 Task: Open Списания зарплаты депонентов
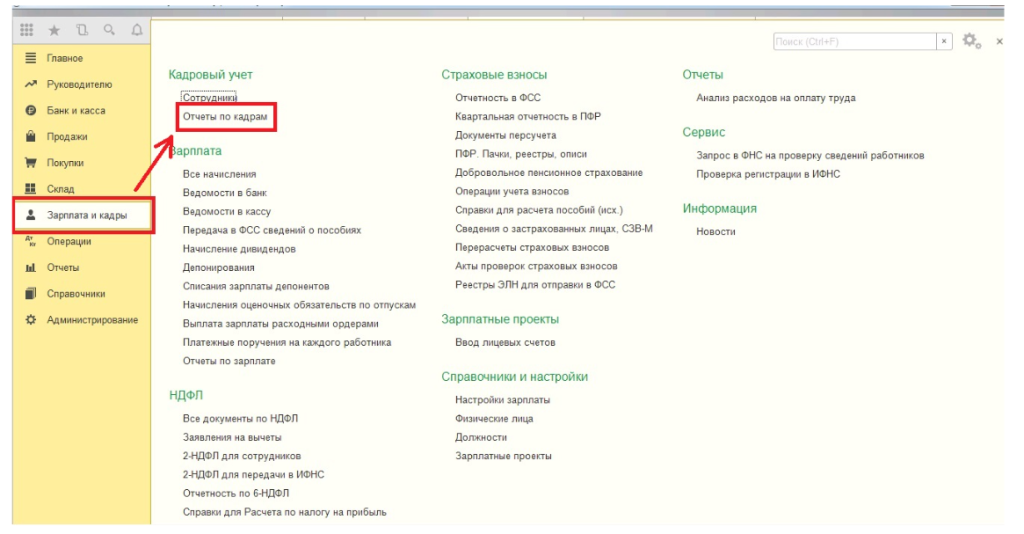(256, 286)
